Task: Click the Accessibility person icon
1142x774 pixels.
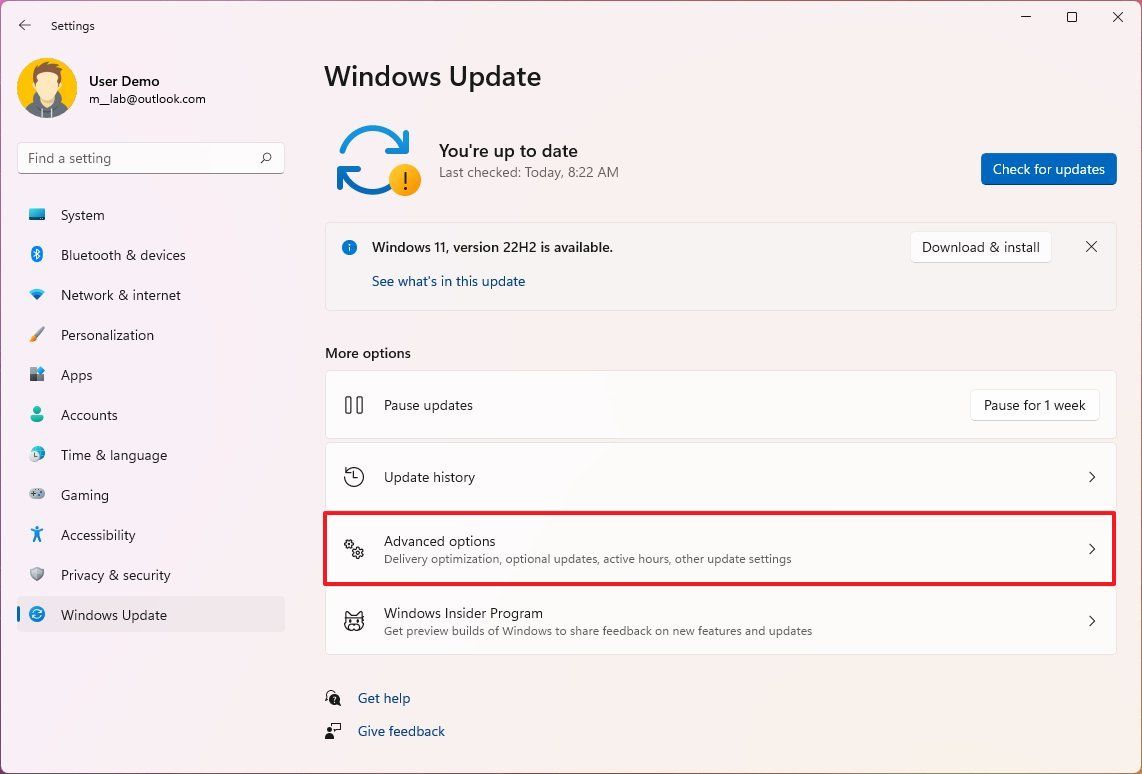Action: (37, 535)
